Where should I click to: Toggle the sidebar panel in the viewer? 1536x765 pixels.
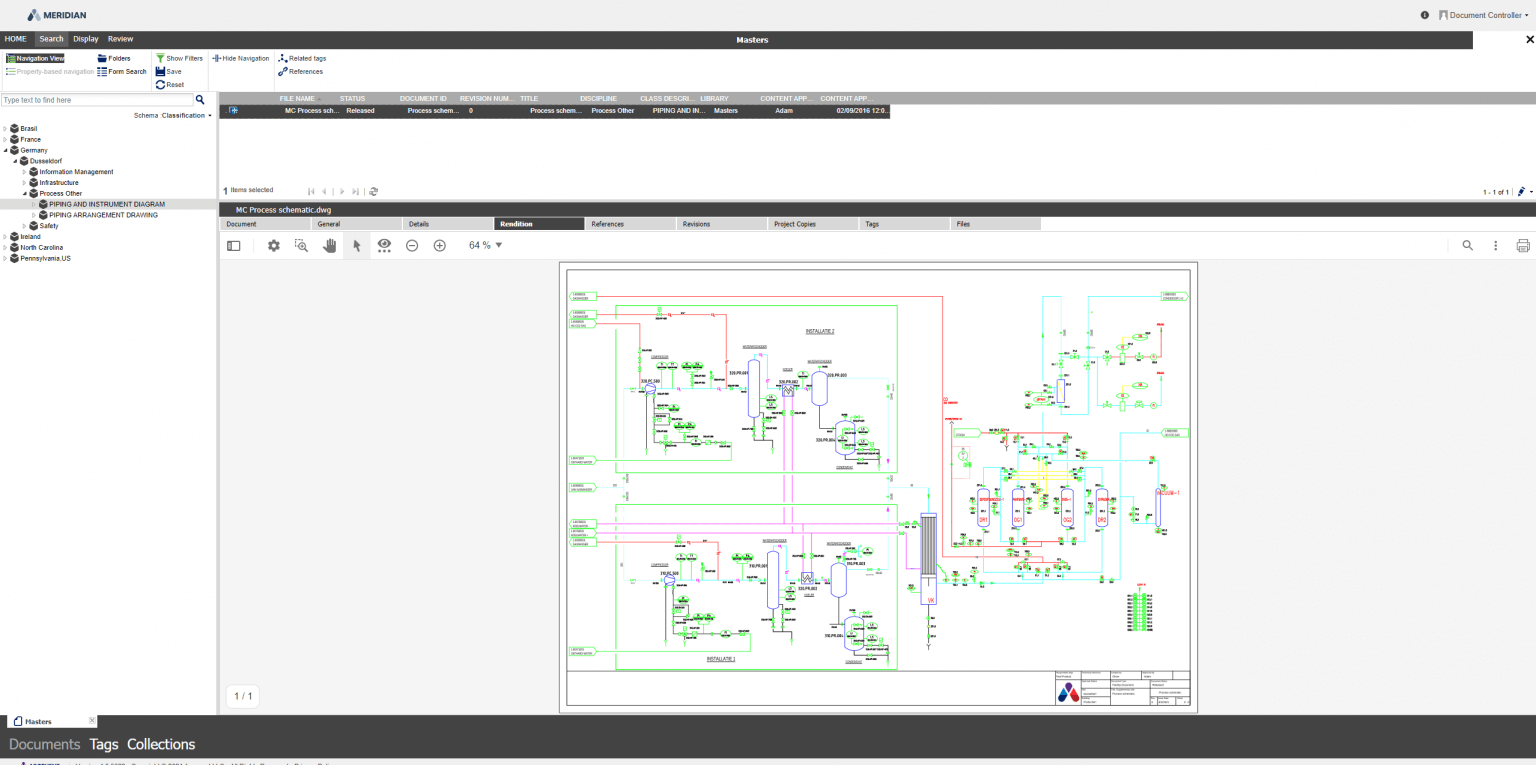233,245
